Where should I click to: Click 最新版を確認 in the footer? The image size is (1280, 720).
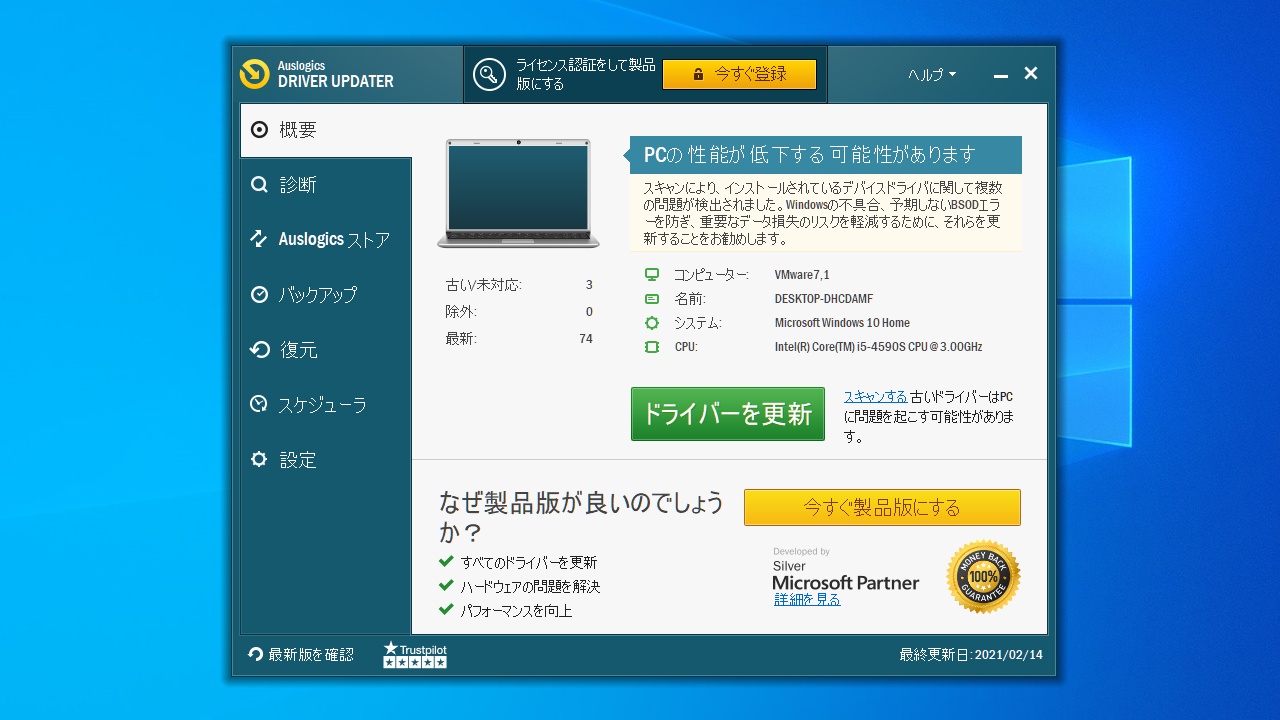[311, 655]
